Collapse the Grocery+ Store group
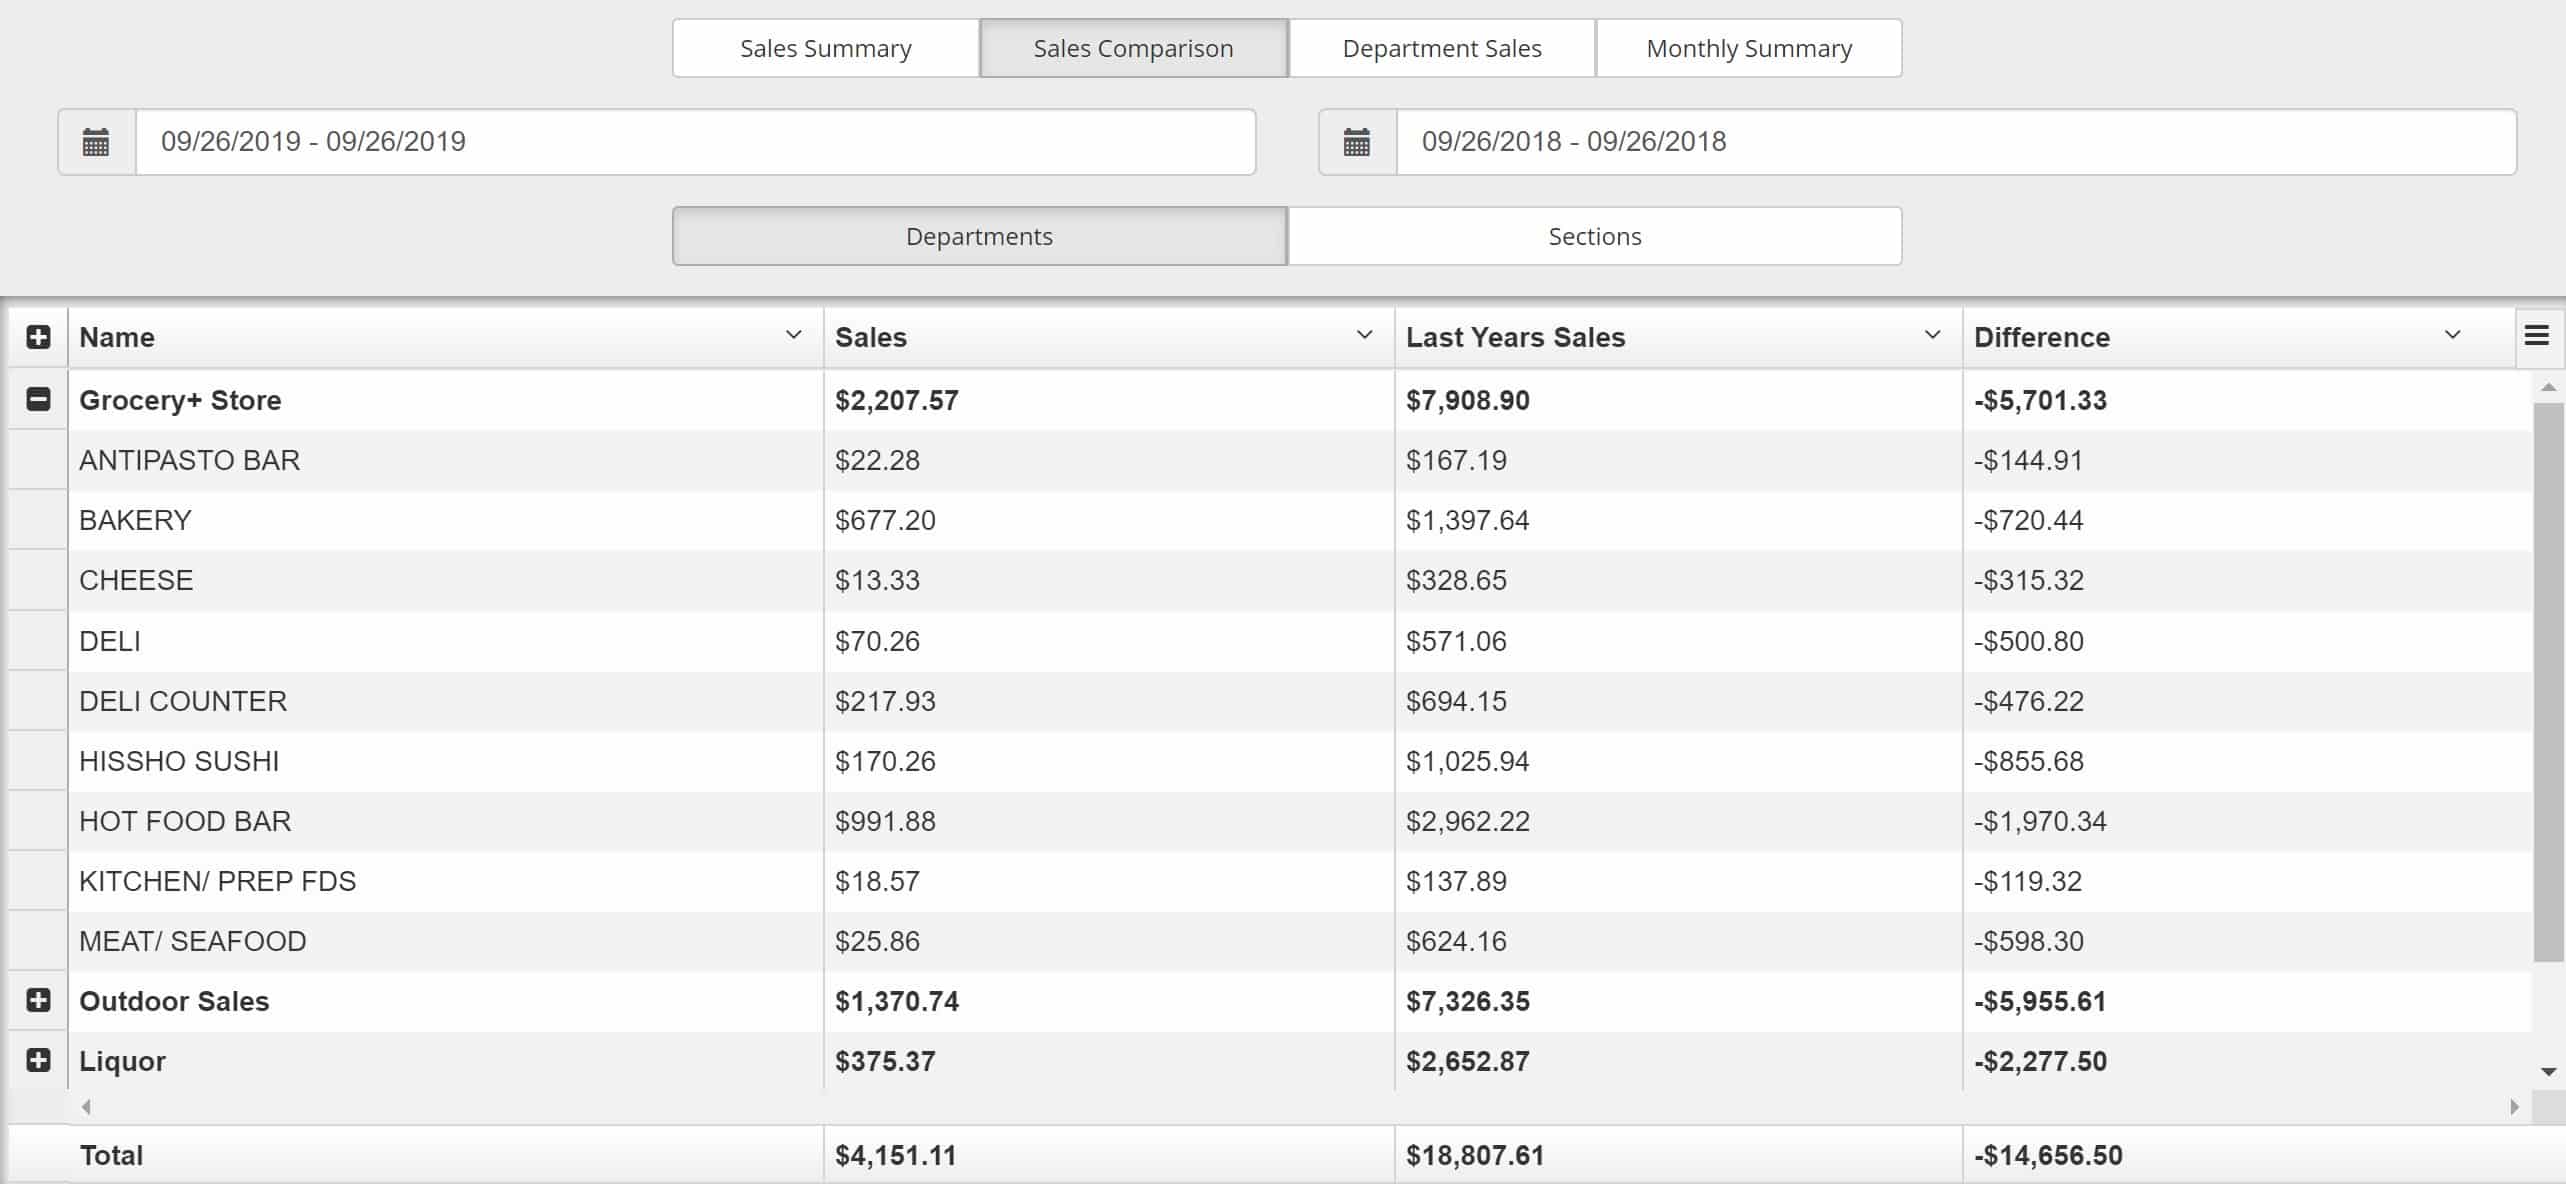Screen dimensions: 2566x1184 coord(38,400)
